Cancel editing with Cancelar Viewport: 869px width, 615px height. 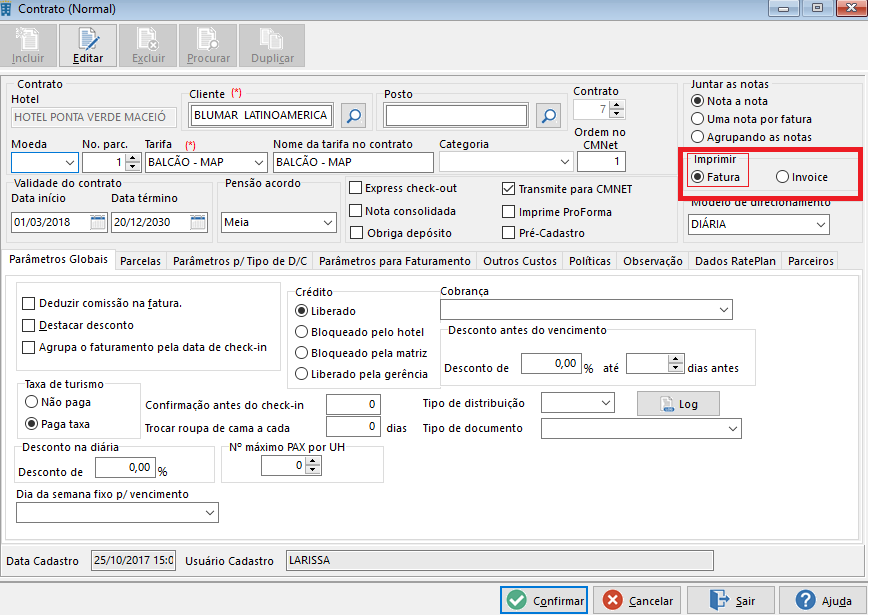pyautogui.click(x=637, y=600)
